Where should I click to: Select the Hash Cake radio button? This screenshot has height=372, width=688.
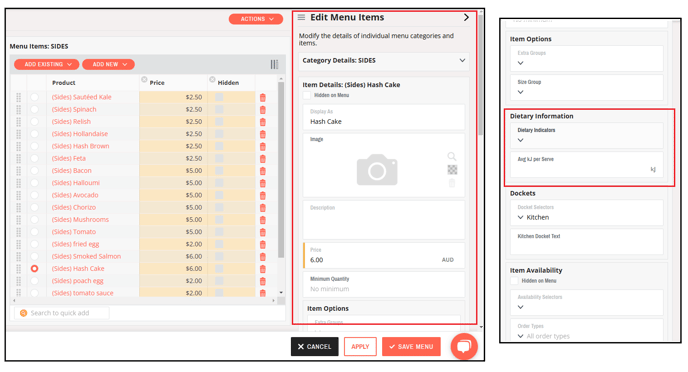click(x=34, y=268)
